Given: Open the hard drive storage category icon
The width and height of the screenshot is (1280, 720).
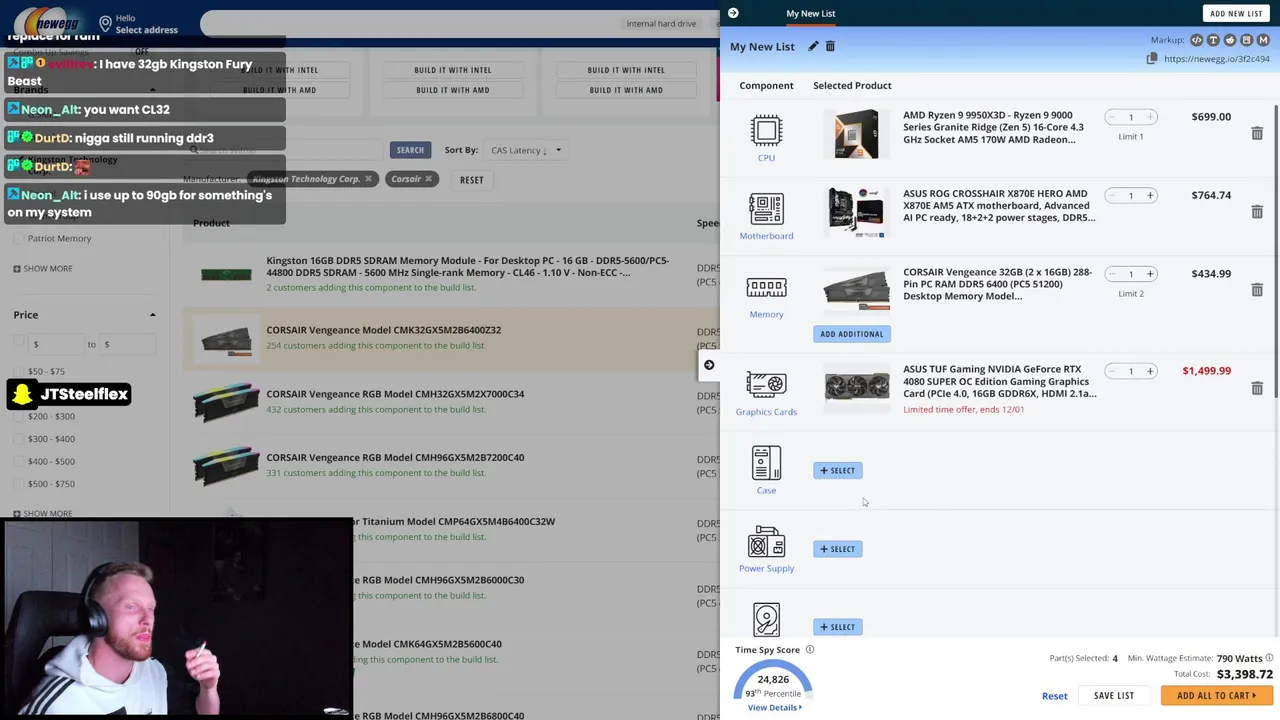Looking at the screenshot, I should pos(766,620).
